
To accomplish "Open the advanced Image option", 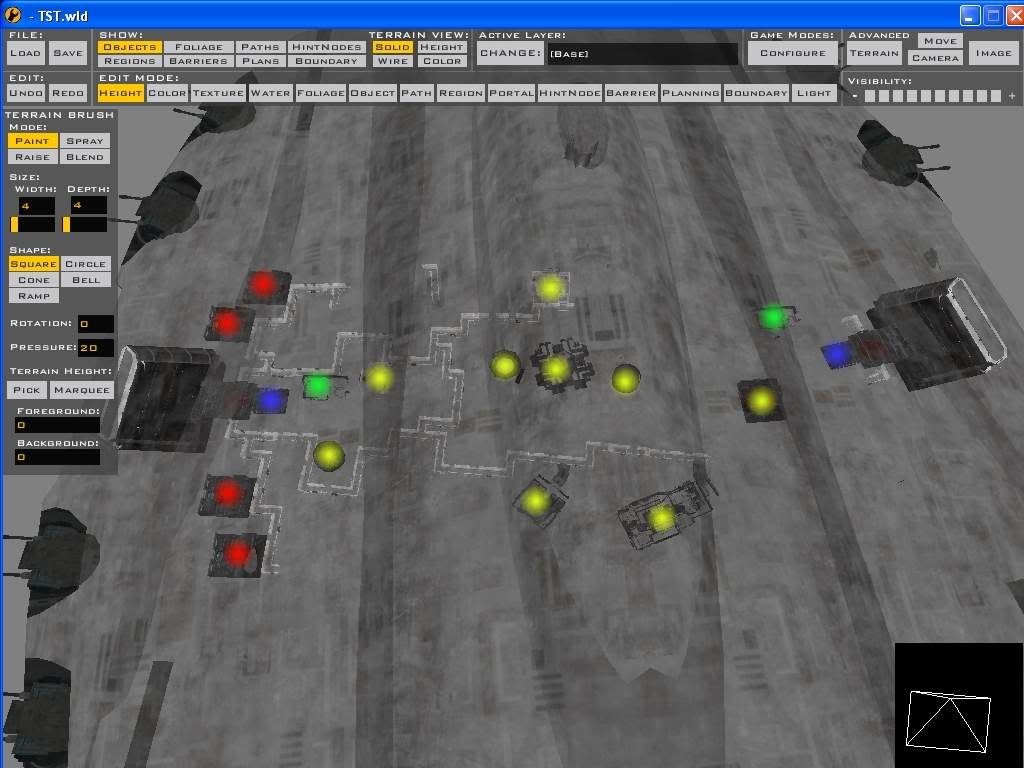I will tap(993, 54).
